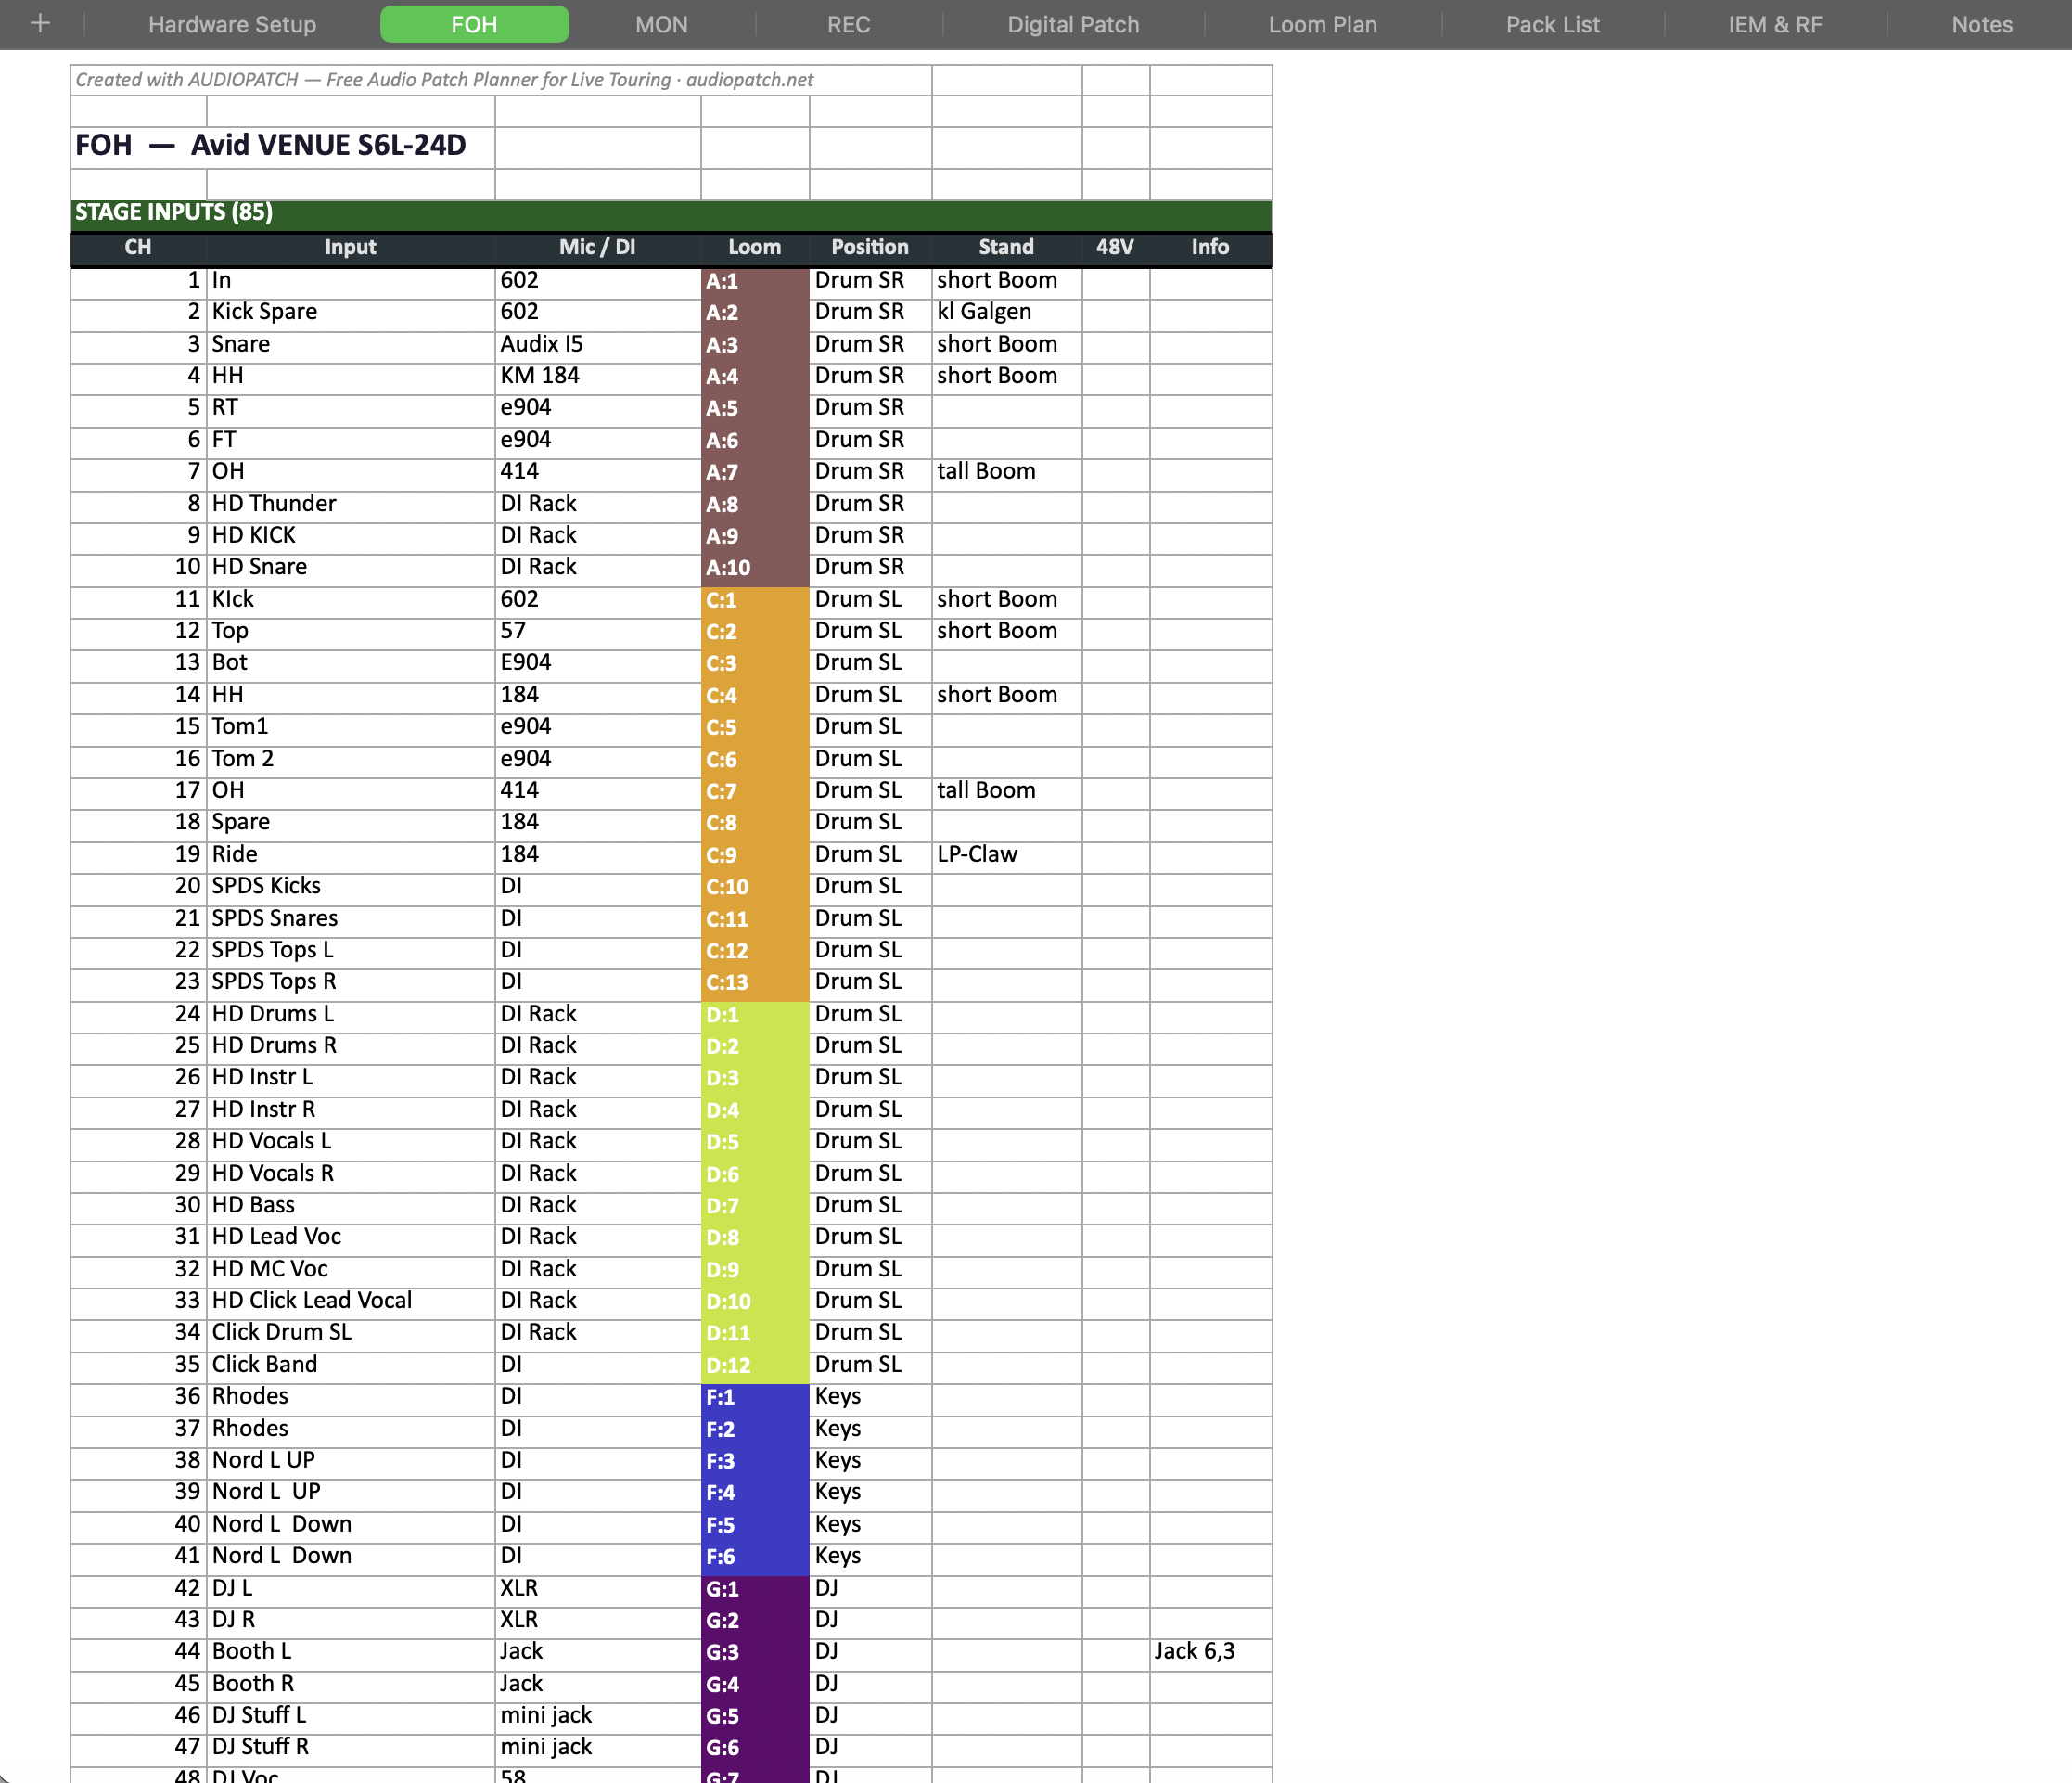Open the Loom Plan tab
This screenshot has height=1783, width=2072.
(x=1322, y=25)
